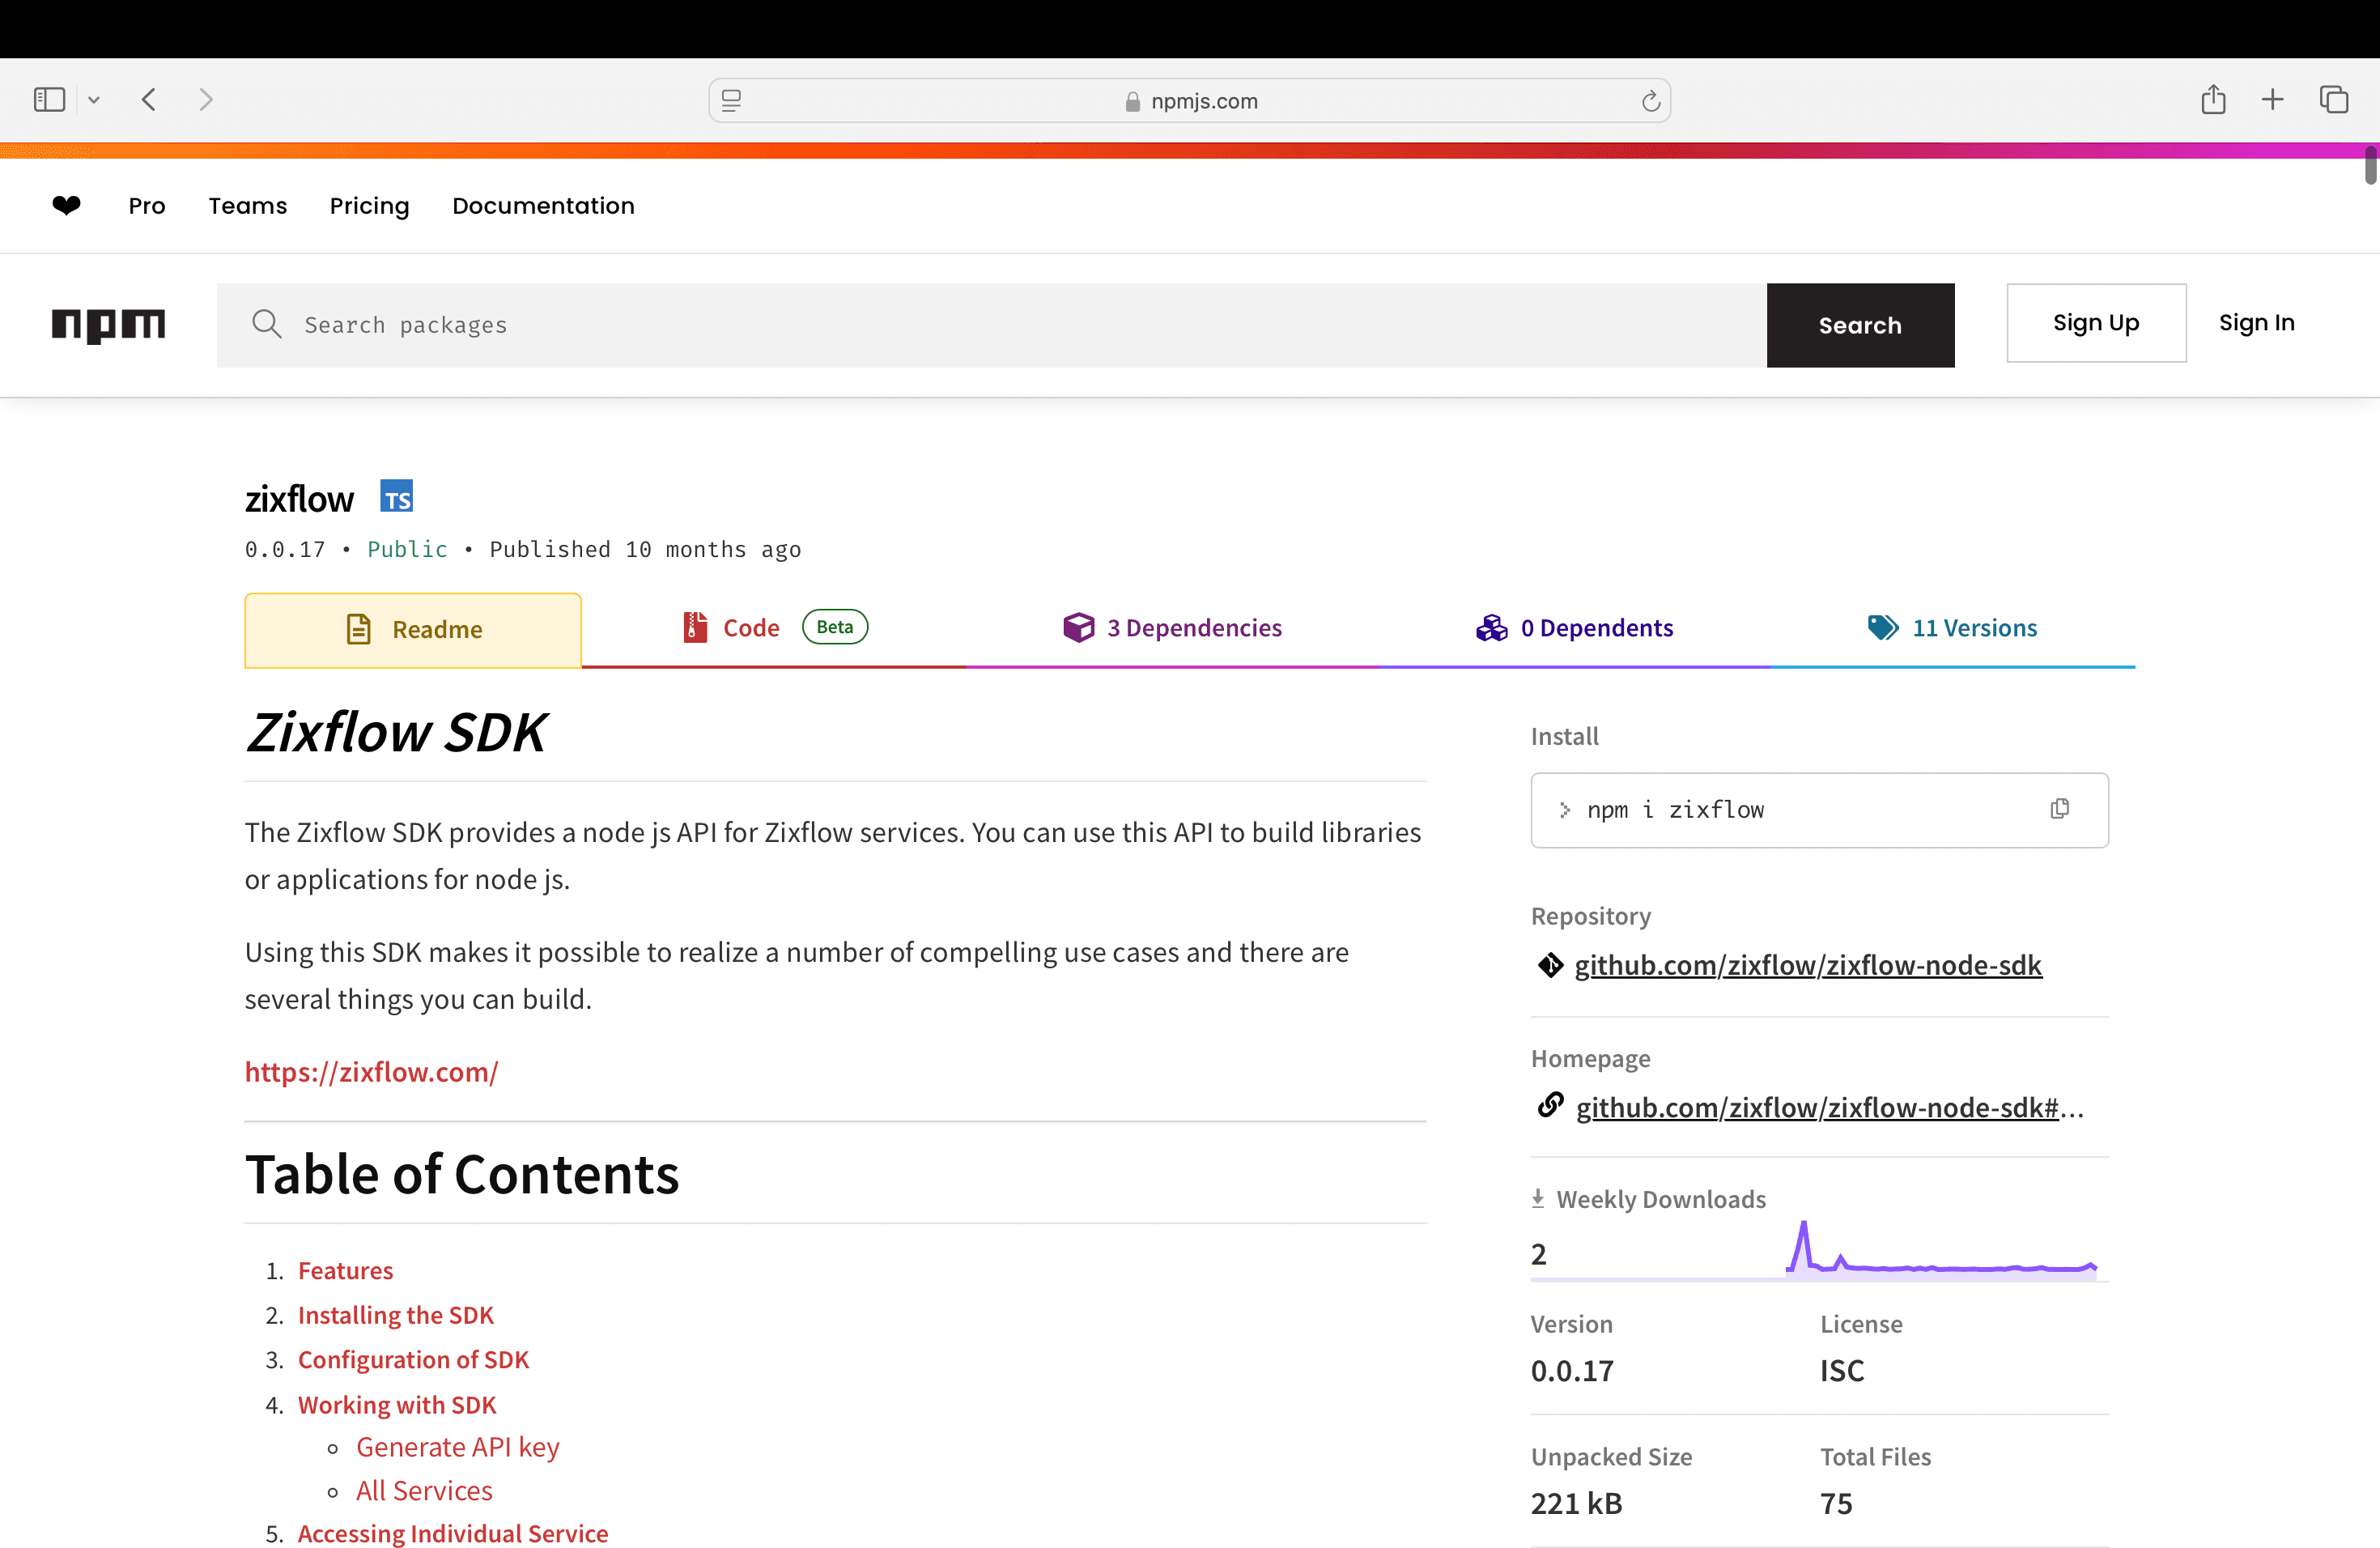Click the npm heart icon
The height and width of the screenshot is (1548, 2380).
66,205
